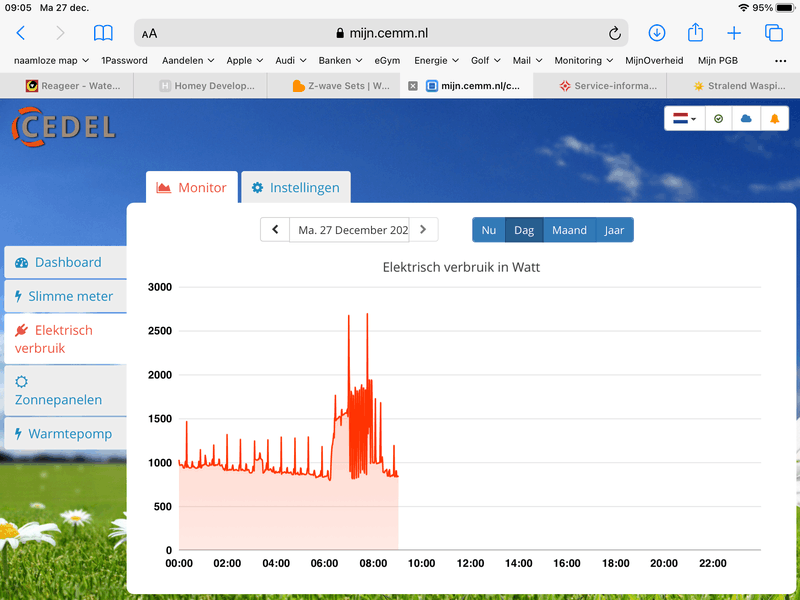The width and height of the screenshot is (800, 600).
Task: Reload the page with refresh icon
Action: point(615,33)
